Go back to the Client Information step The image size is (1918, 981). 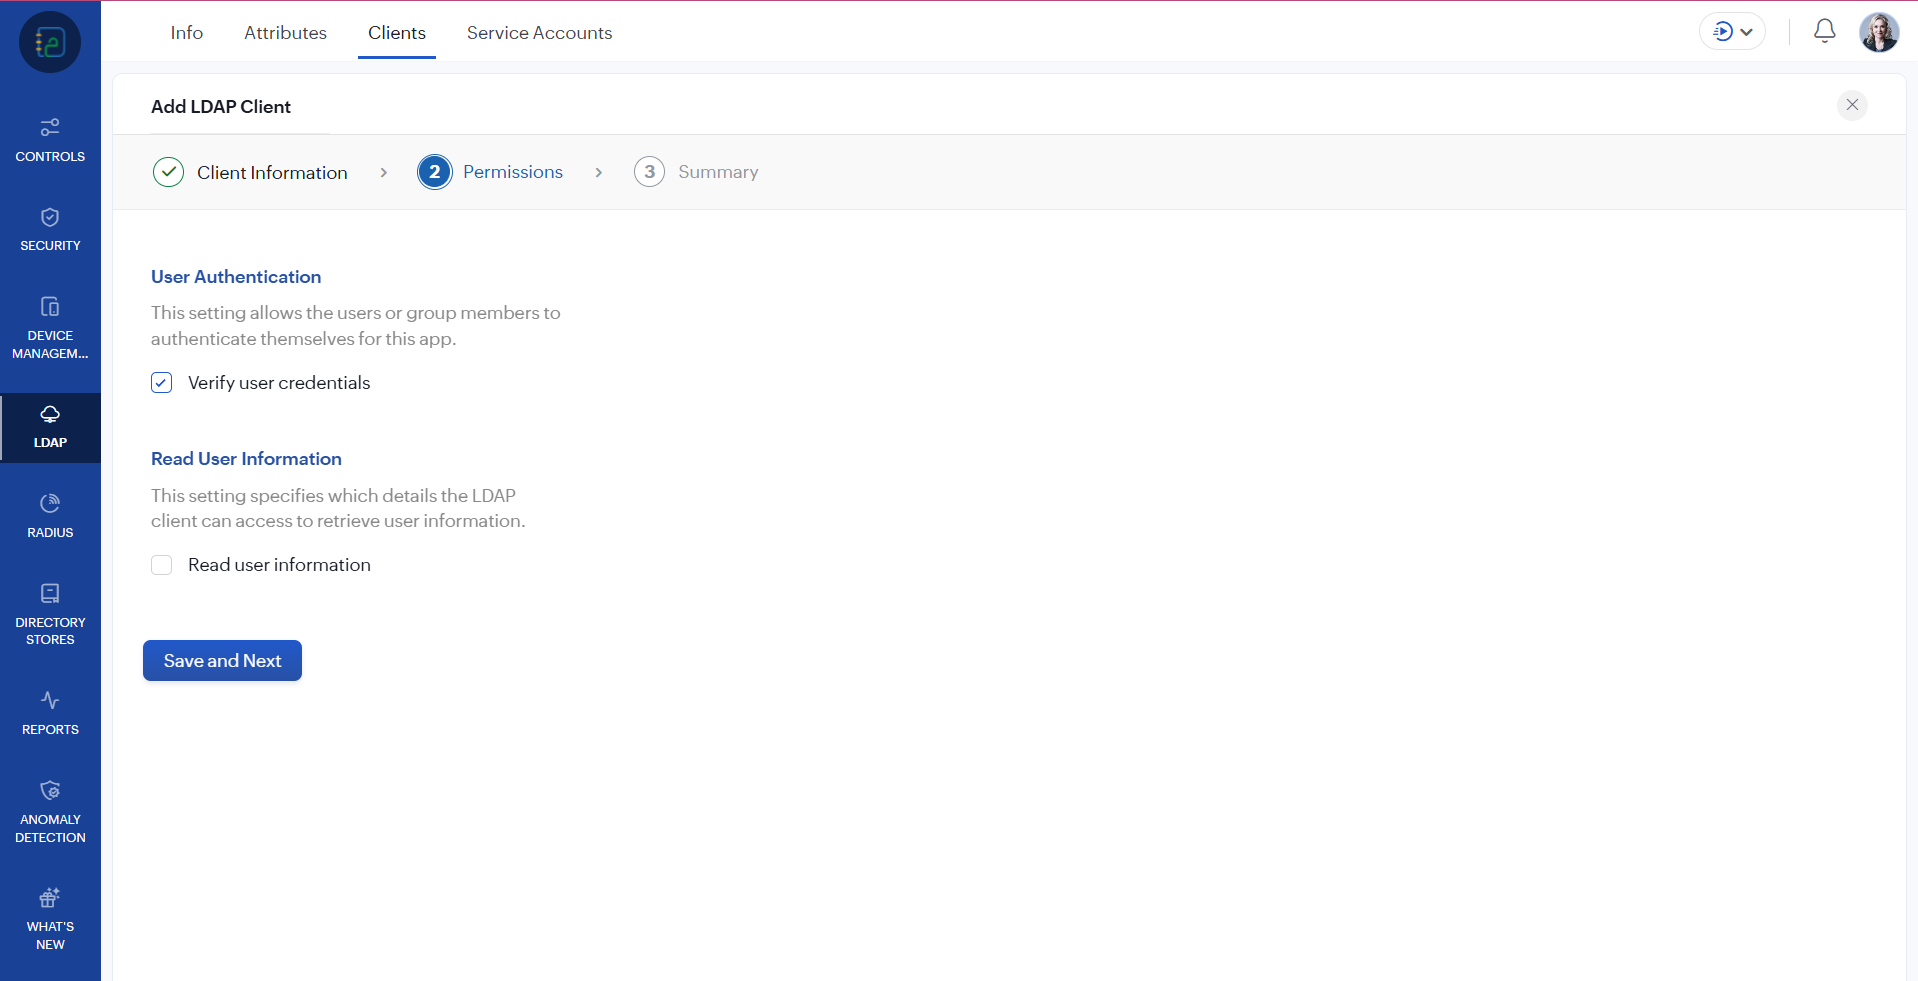251,173
